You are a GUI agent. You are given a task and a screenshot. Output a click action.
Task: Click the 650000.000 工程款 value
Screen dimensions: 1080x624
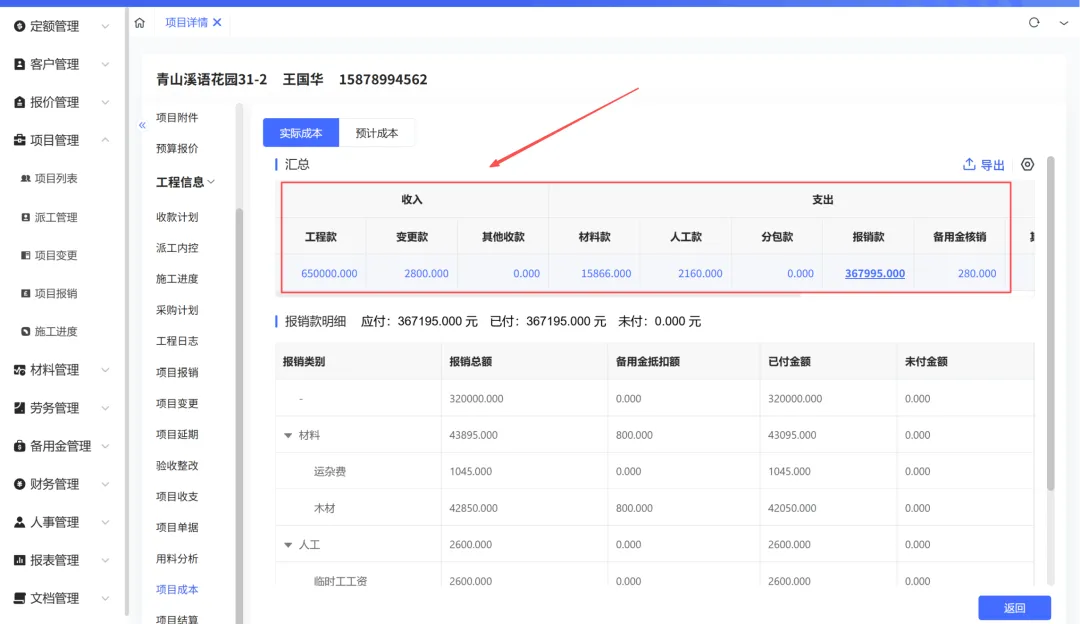[x=329, y=273]
